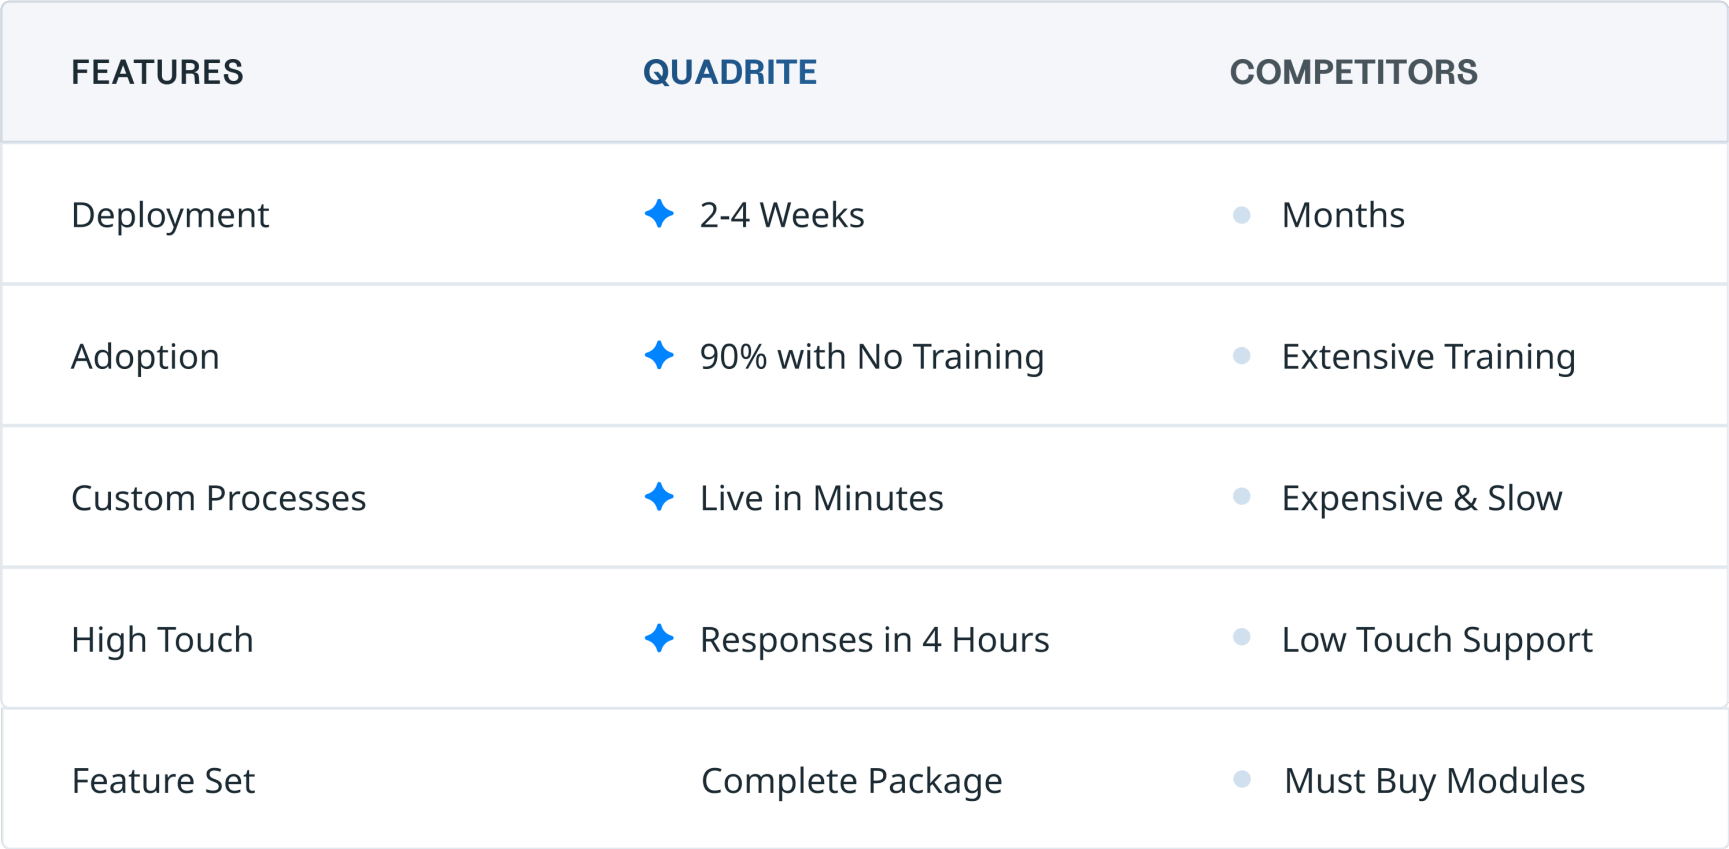Select the QUADRITE column header

(730, 72)
